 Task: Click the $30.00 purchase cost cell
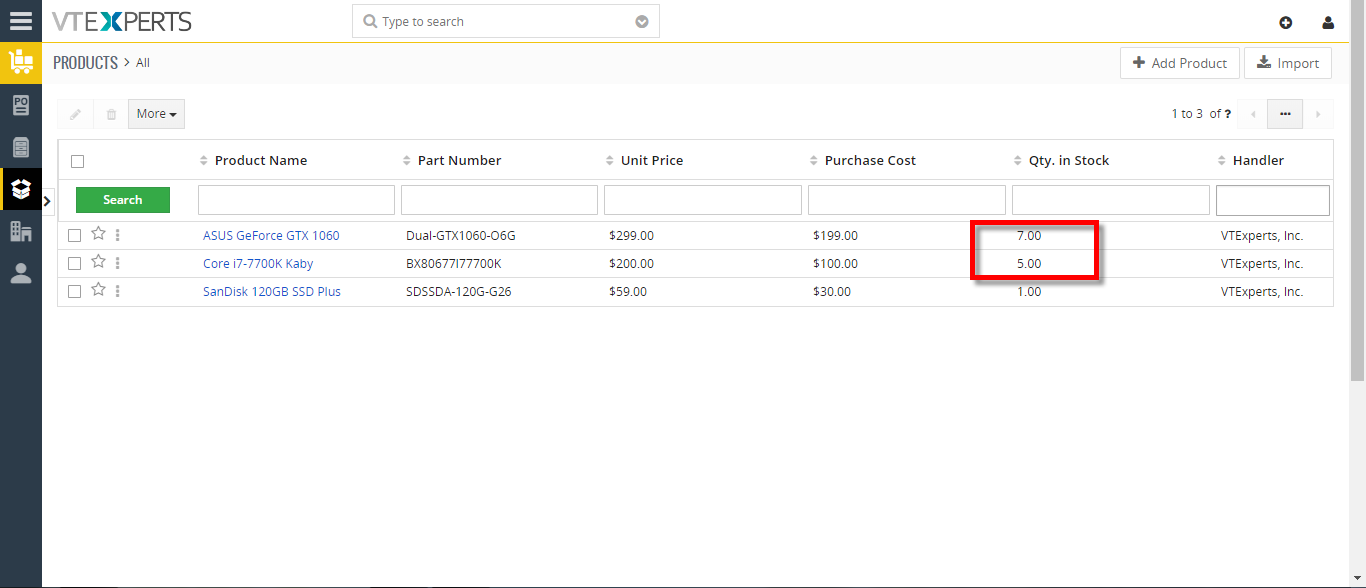pyautogui.click(x=832, y=292)
